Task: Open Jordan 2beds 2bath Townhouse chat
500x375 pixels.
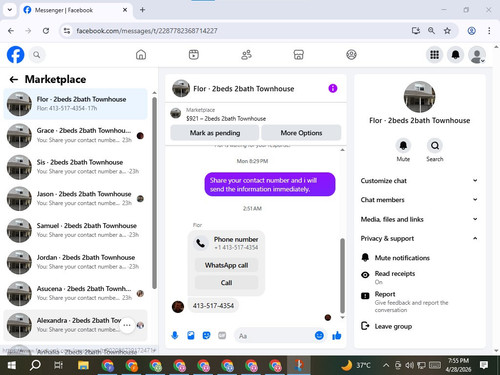Action: click(75, 262)
